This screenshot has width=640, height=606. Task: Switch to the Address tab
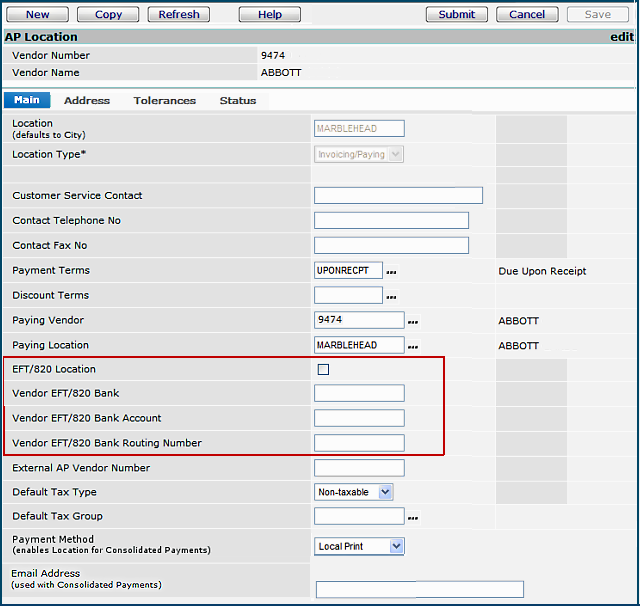tap(87, 101)
